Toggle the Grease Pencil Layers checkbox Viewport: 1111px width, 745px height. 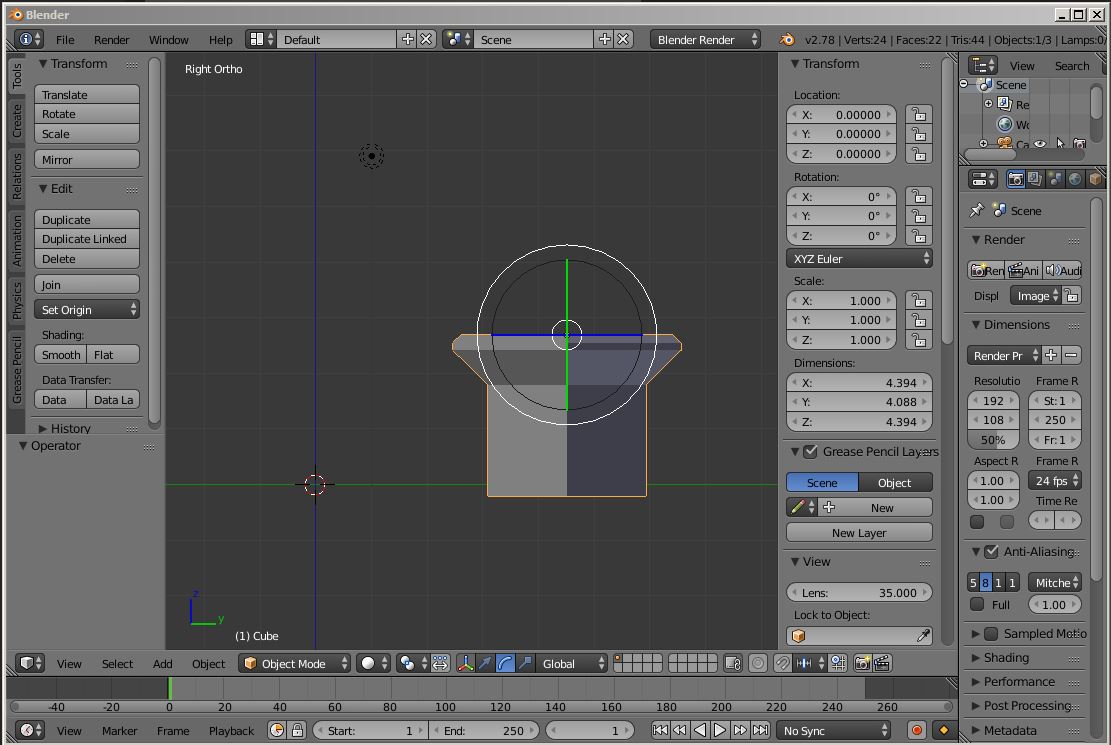[810, 451]
